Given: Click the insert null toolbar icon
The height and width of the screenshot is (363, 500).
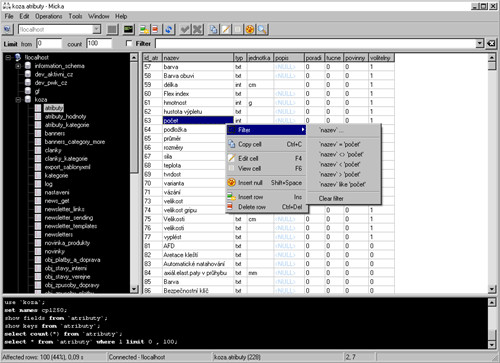Looking at the screenshot, I should click(x=250, y=29).
